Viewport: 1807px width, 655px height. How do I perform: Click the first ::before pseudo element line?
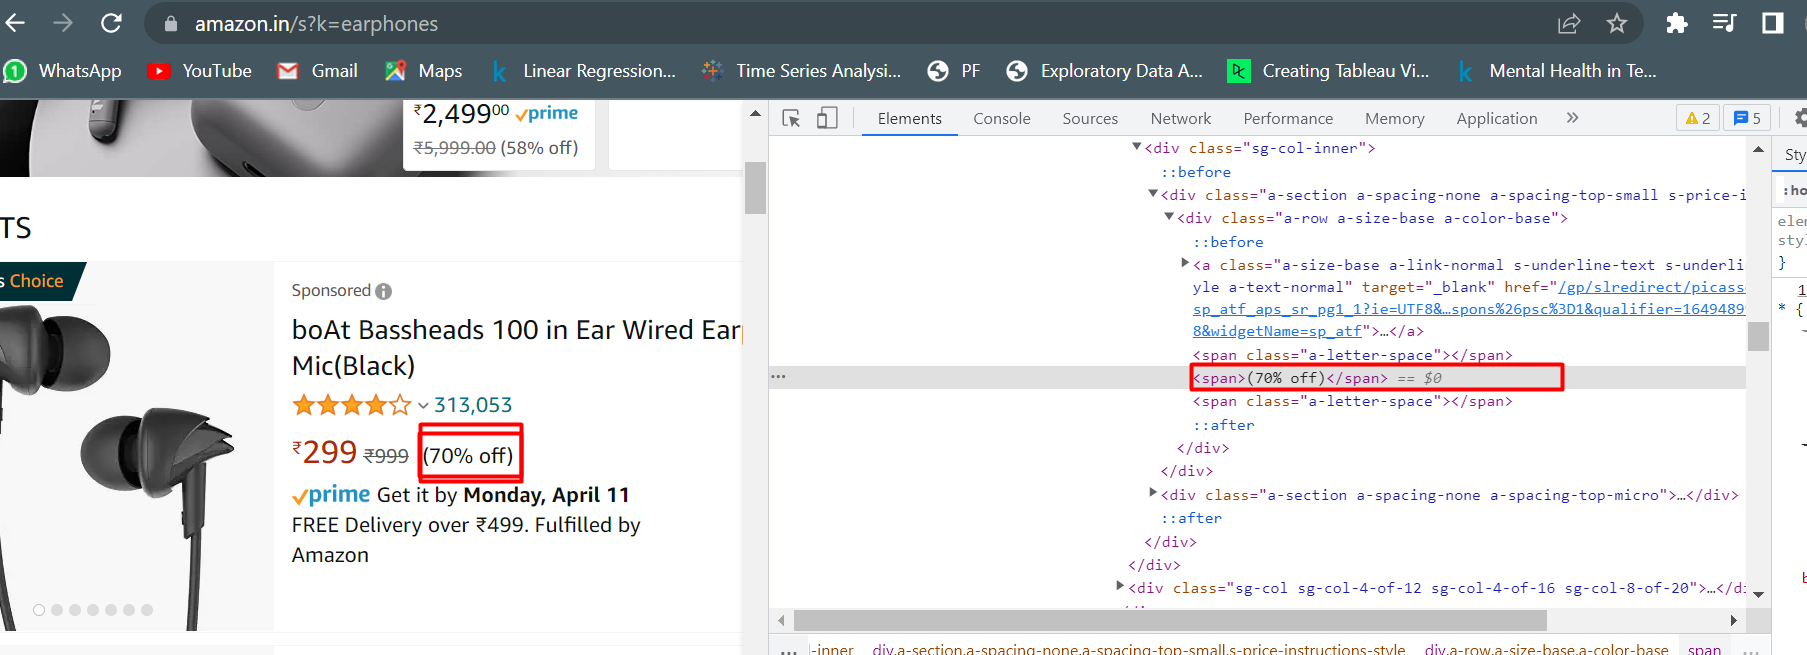click(1195, 172)
